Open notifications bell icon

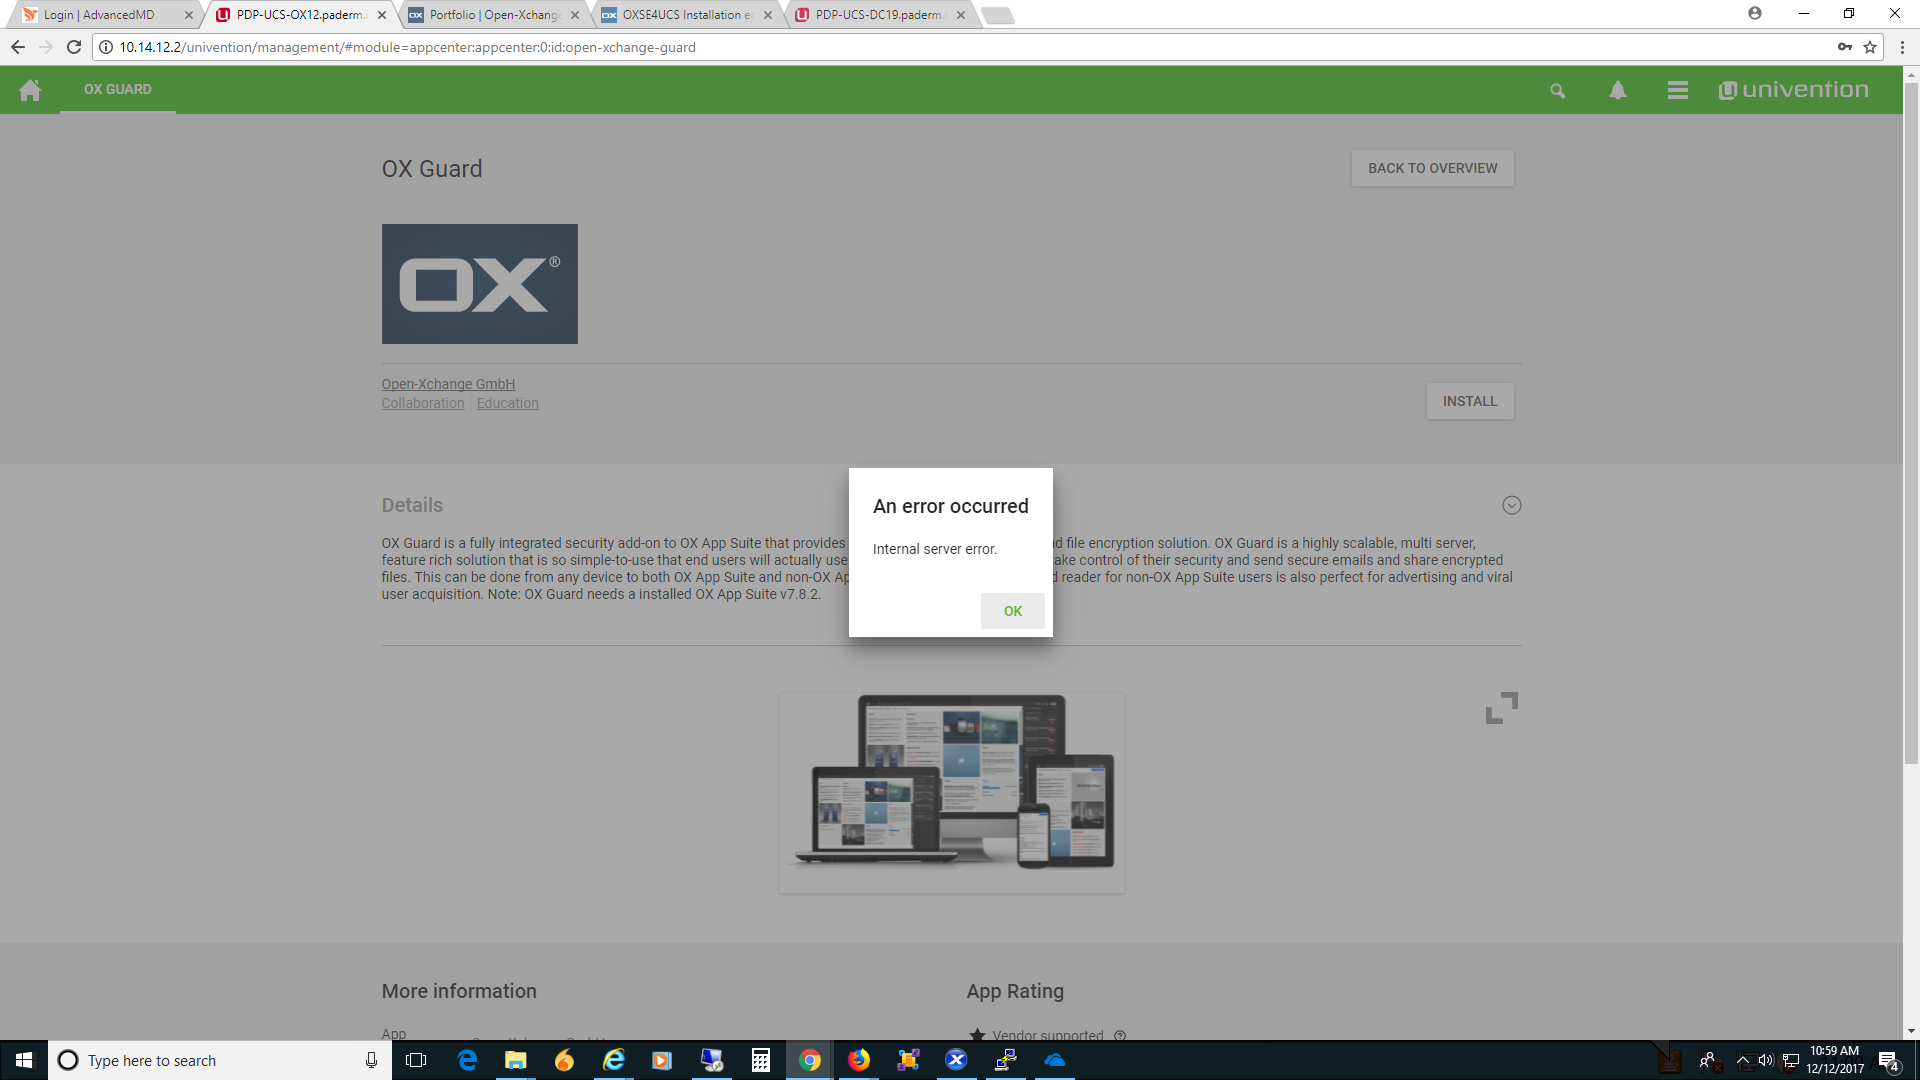point(1617,90)
